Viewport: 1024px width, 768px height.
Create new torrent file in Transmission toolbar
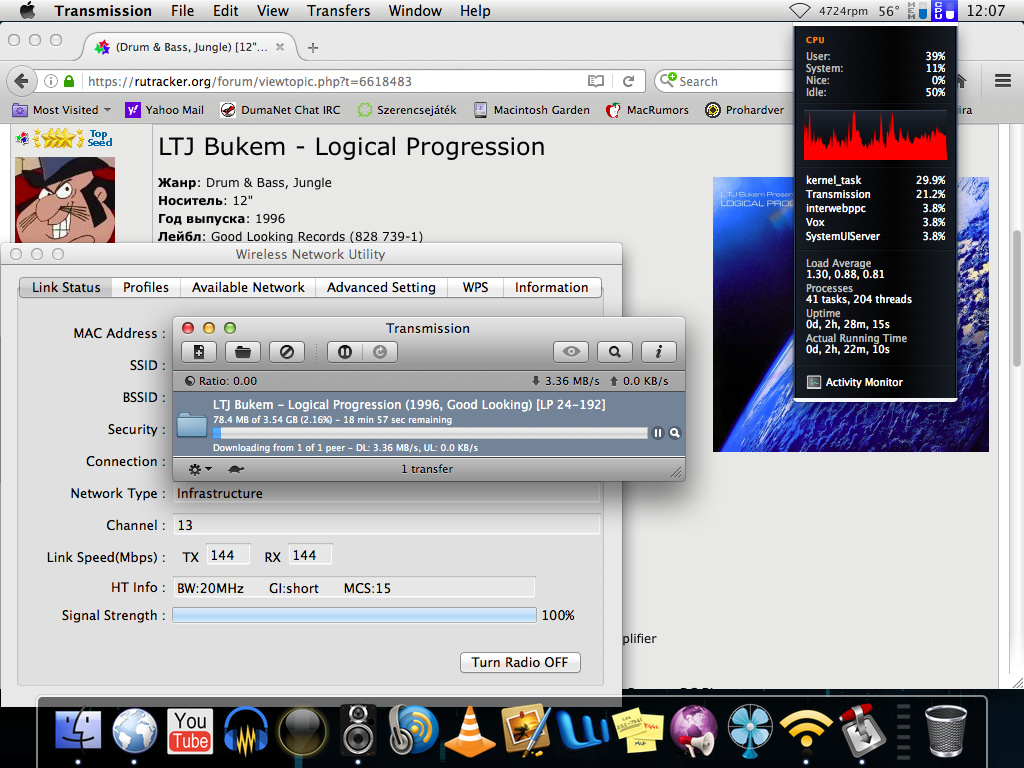199,352
